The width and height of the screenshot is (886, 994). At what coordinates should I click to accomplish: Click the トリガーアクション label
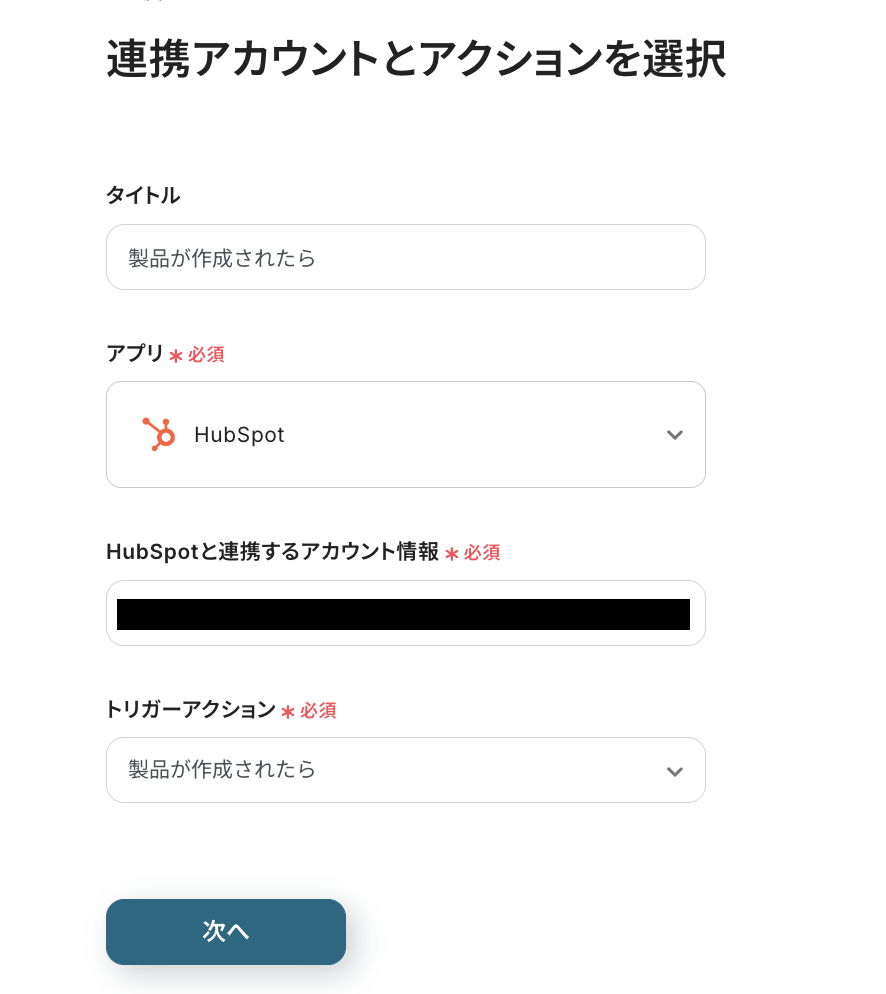coord(190,710)
